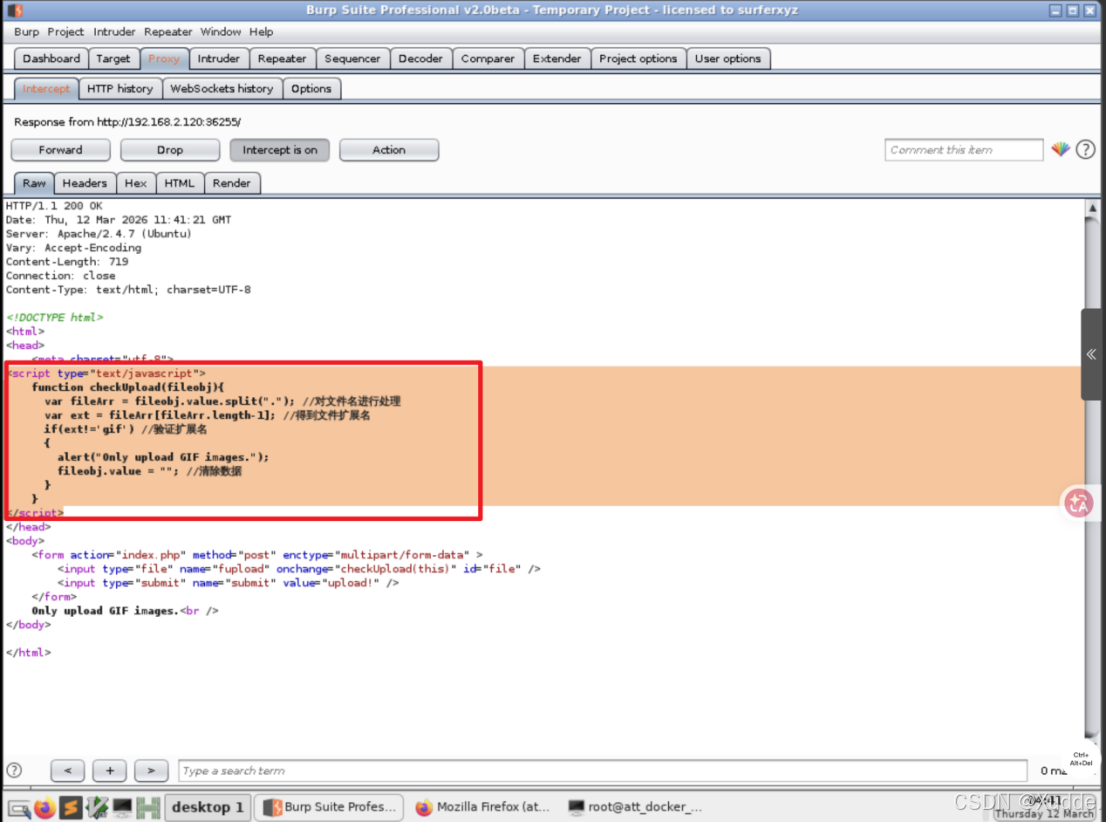The image size is (1107, 822).
Task: Switch to the Comparer tab
Action: click(487, 59)
